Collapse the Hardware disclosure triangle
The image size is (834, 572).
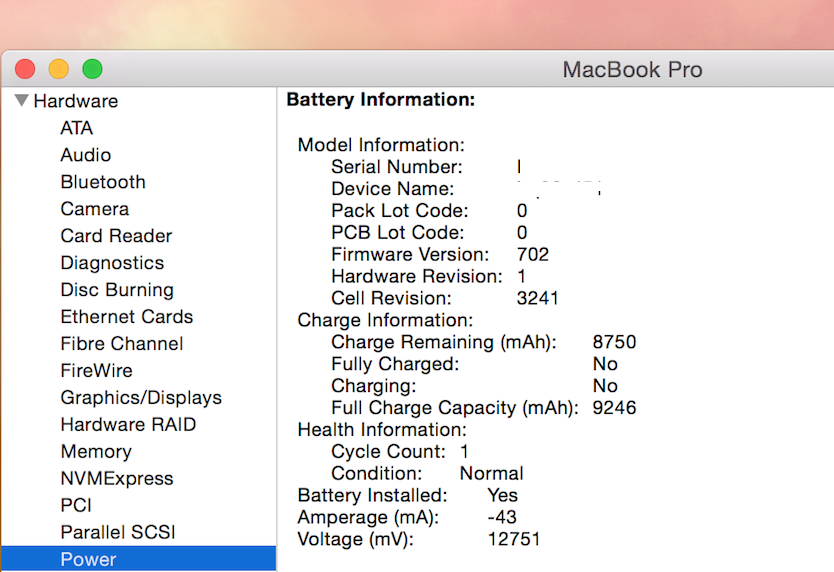point(21,100)
